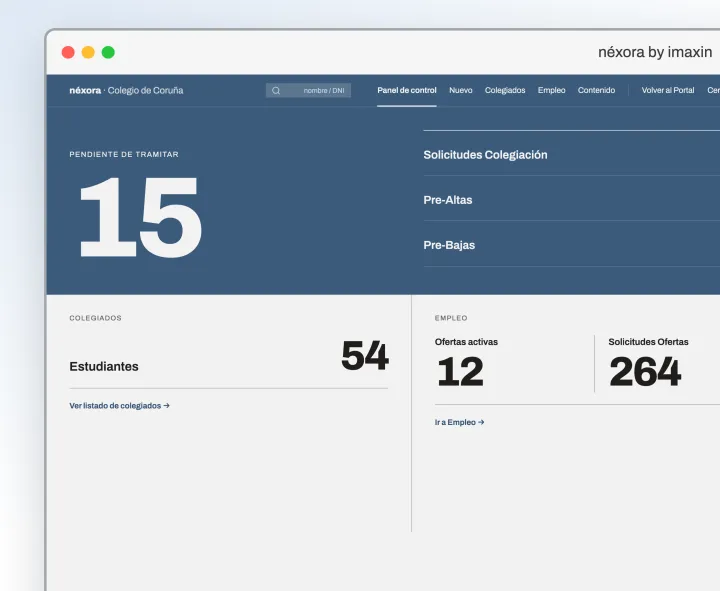Click the néxora Colegio de Coruña logo
This screenshot has width=720, height=591.
[126, 90]
